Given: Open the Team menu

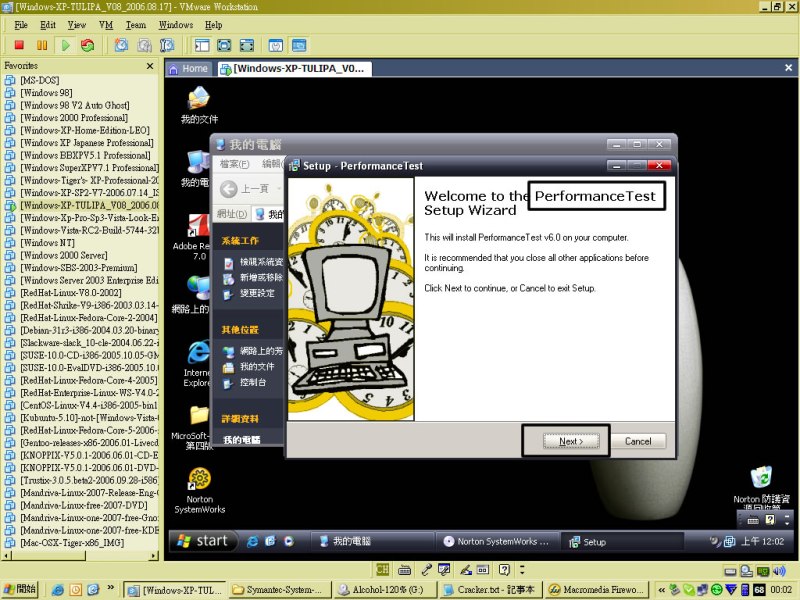Looking at the screenshot, I should pos(135,25).
